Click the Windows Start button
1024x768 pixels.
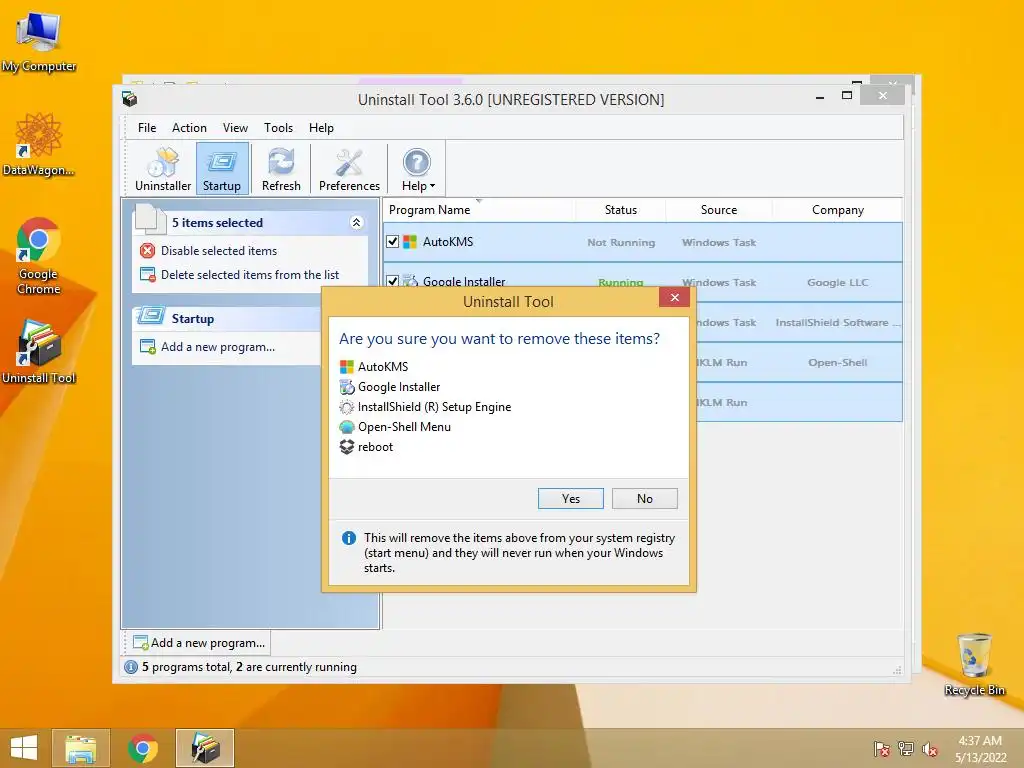point(24,748)
